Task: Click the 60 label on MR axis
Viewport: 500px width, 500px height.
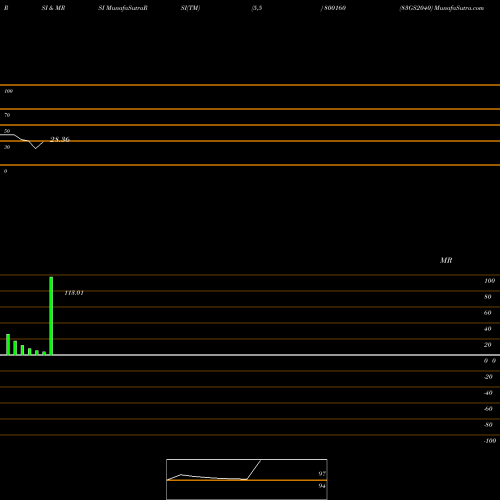Action: pos(488,313)
